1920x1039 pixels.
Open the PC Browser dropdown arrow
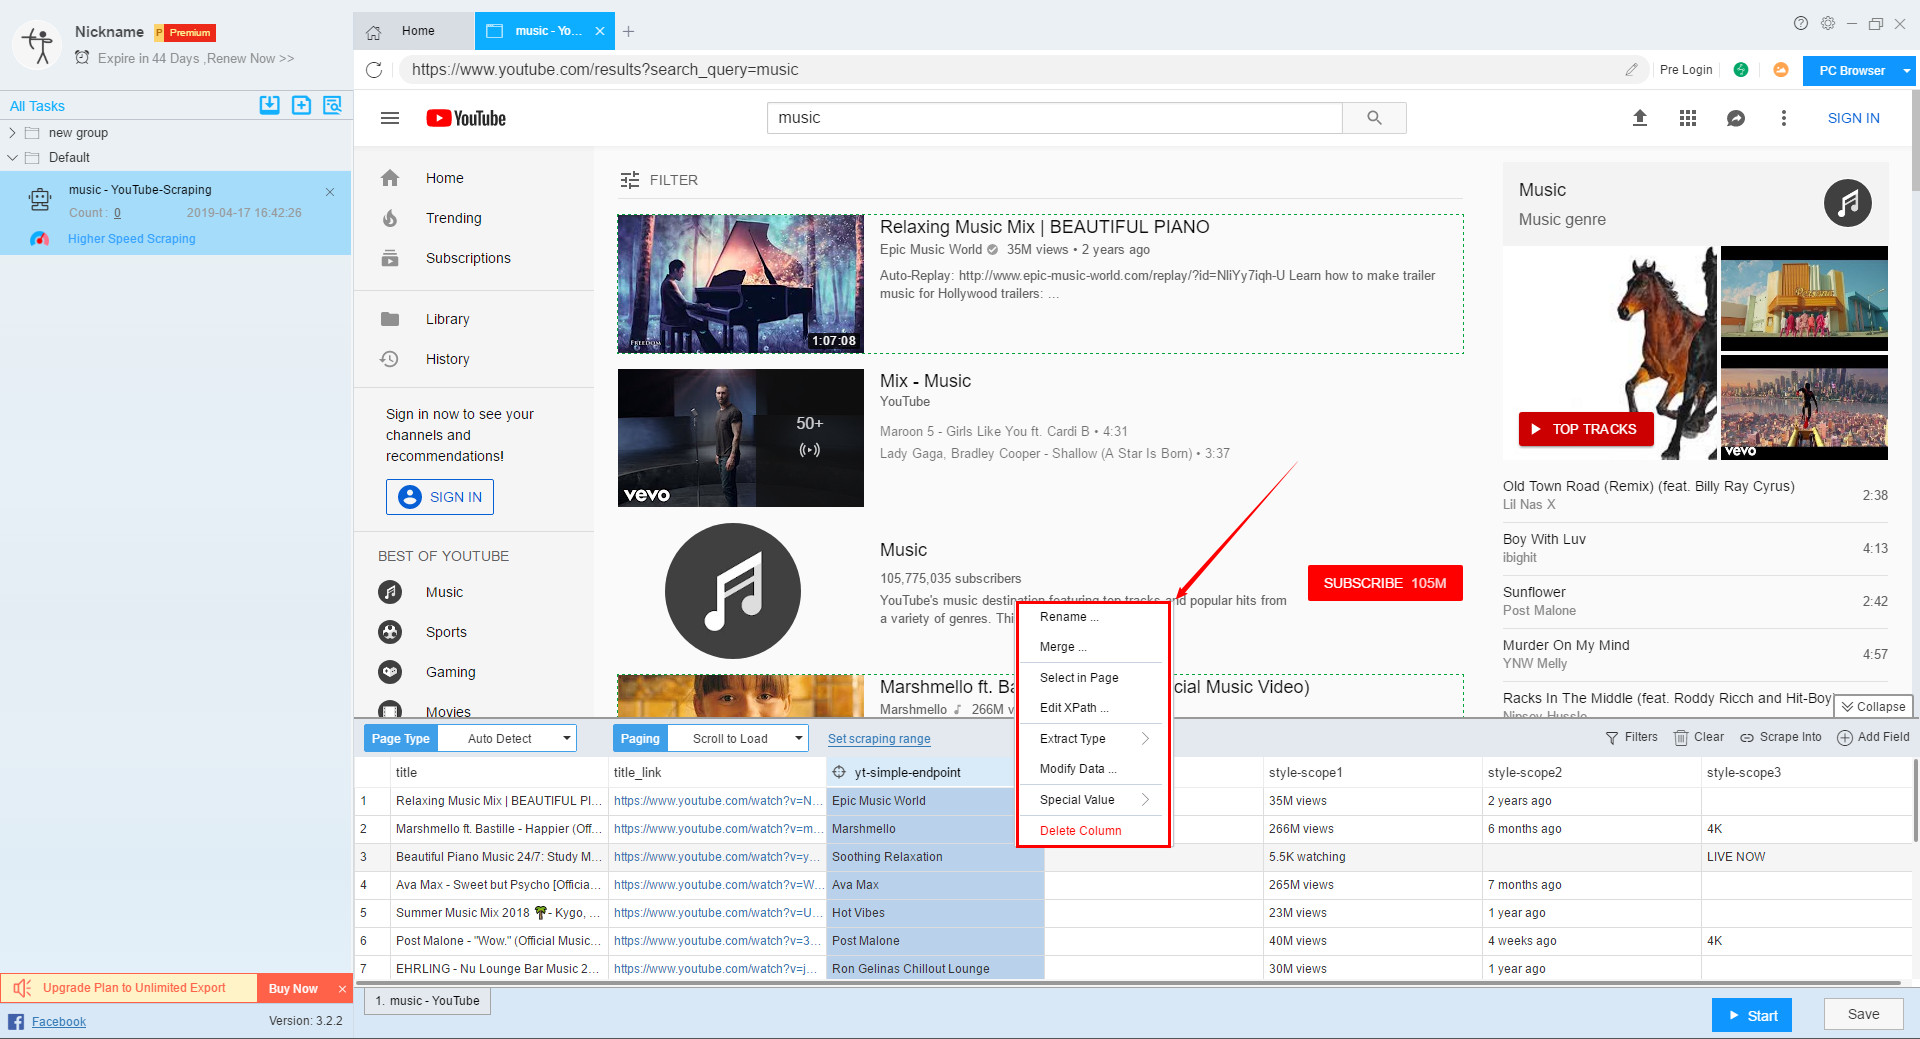1907,71
